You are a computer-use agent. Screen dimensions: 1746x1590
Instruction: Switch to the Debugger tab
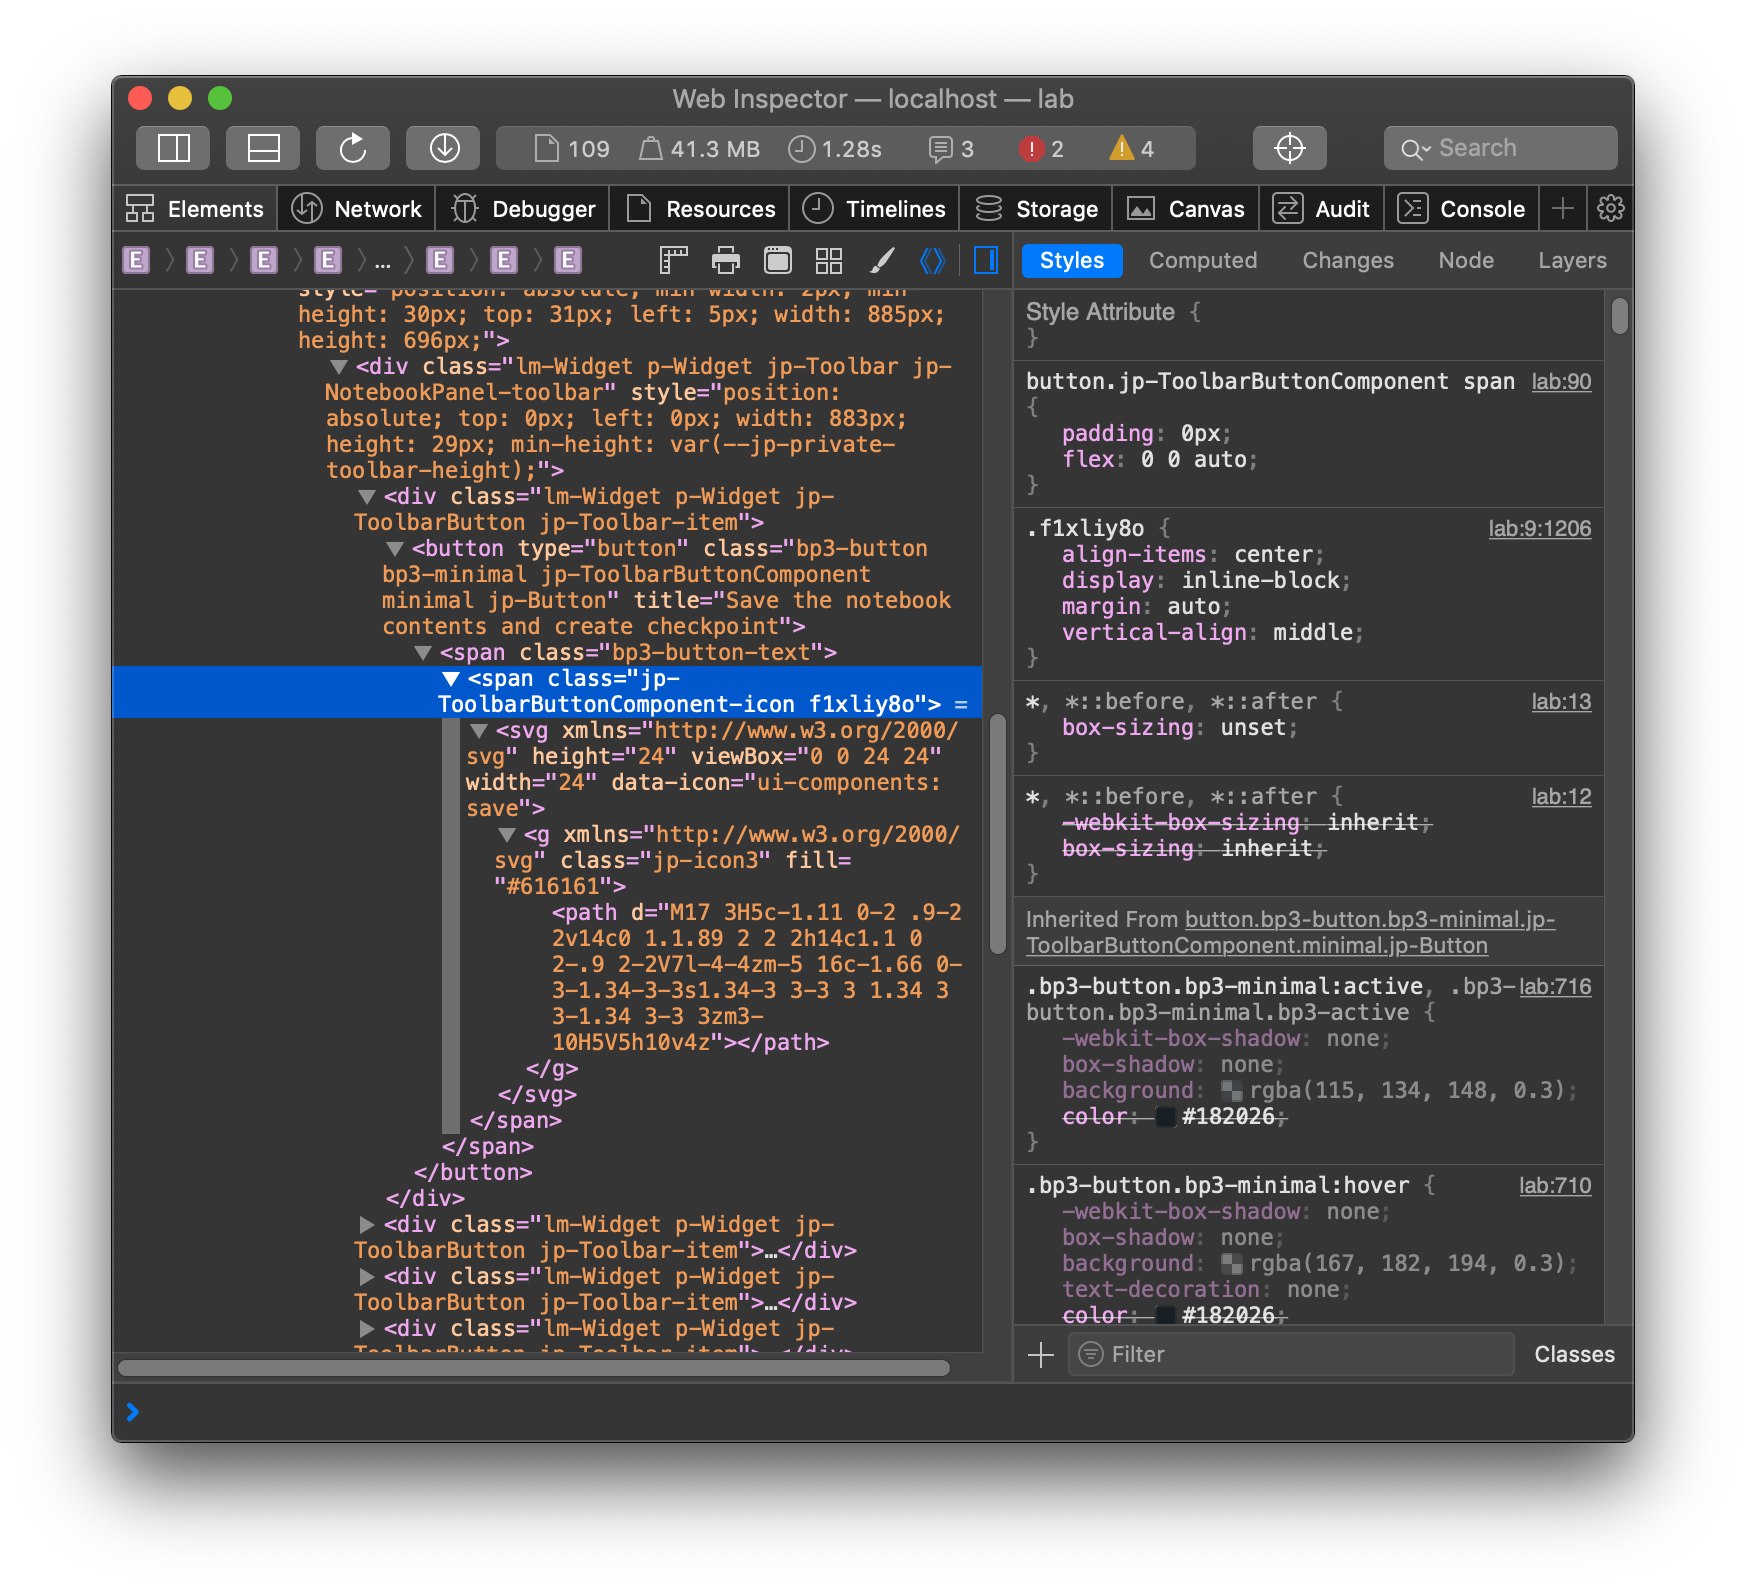[523, 209]
